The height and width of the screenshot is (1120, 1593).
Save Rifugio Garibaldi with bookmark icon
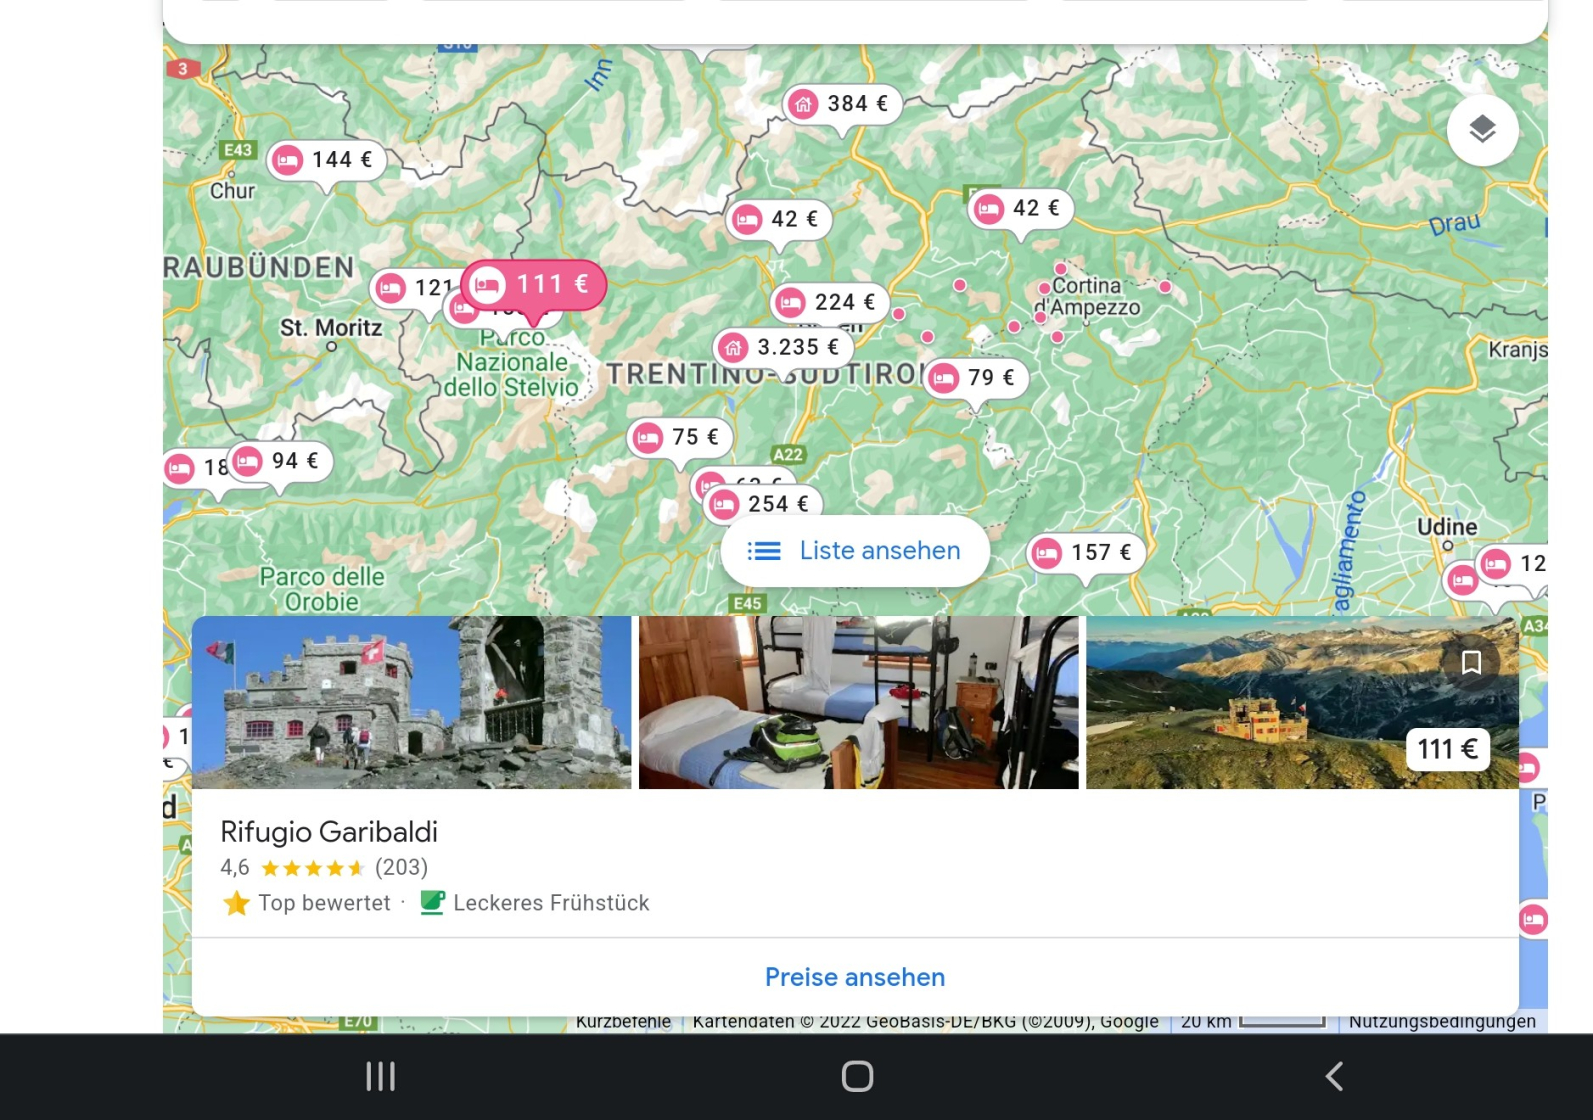pos(1470,663)
